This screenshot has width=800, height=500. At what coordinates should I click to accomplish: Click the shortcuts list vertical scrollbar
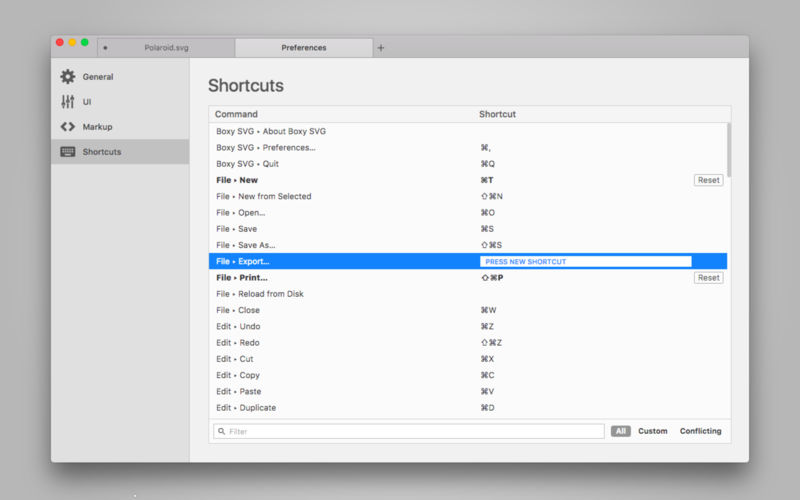pos(728,150)
